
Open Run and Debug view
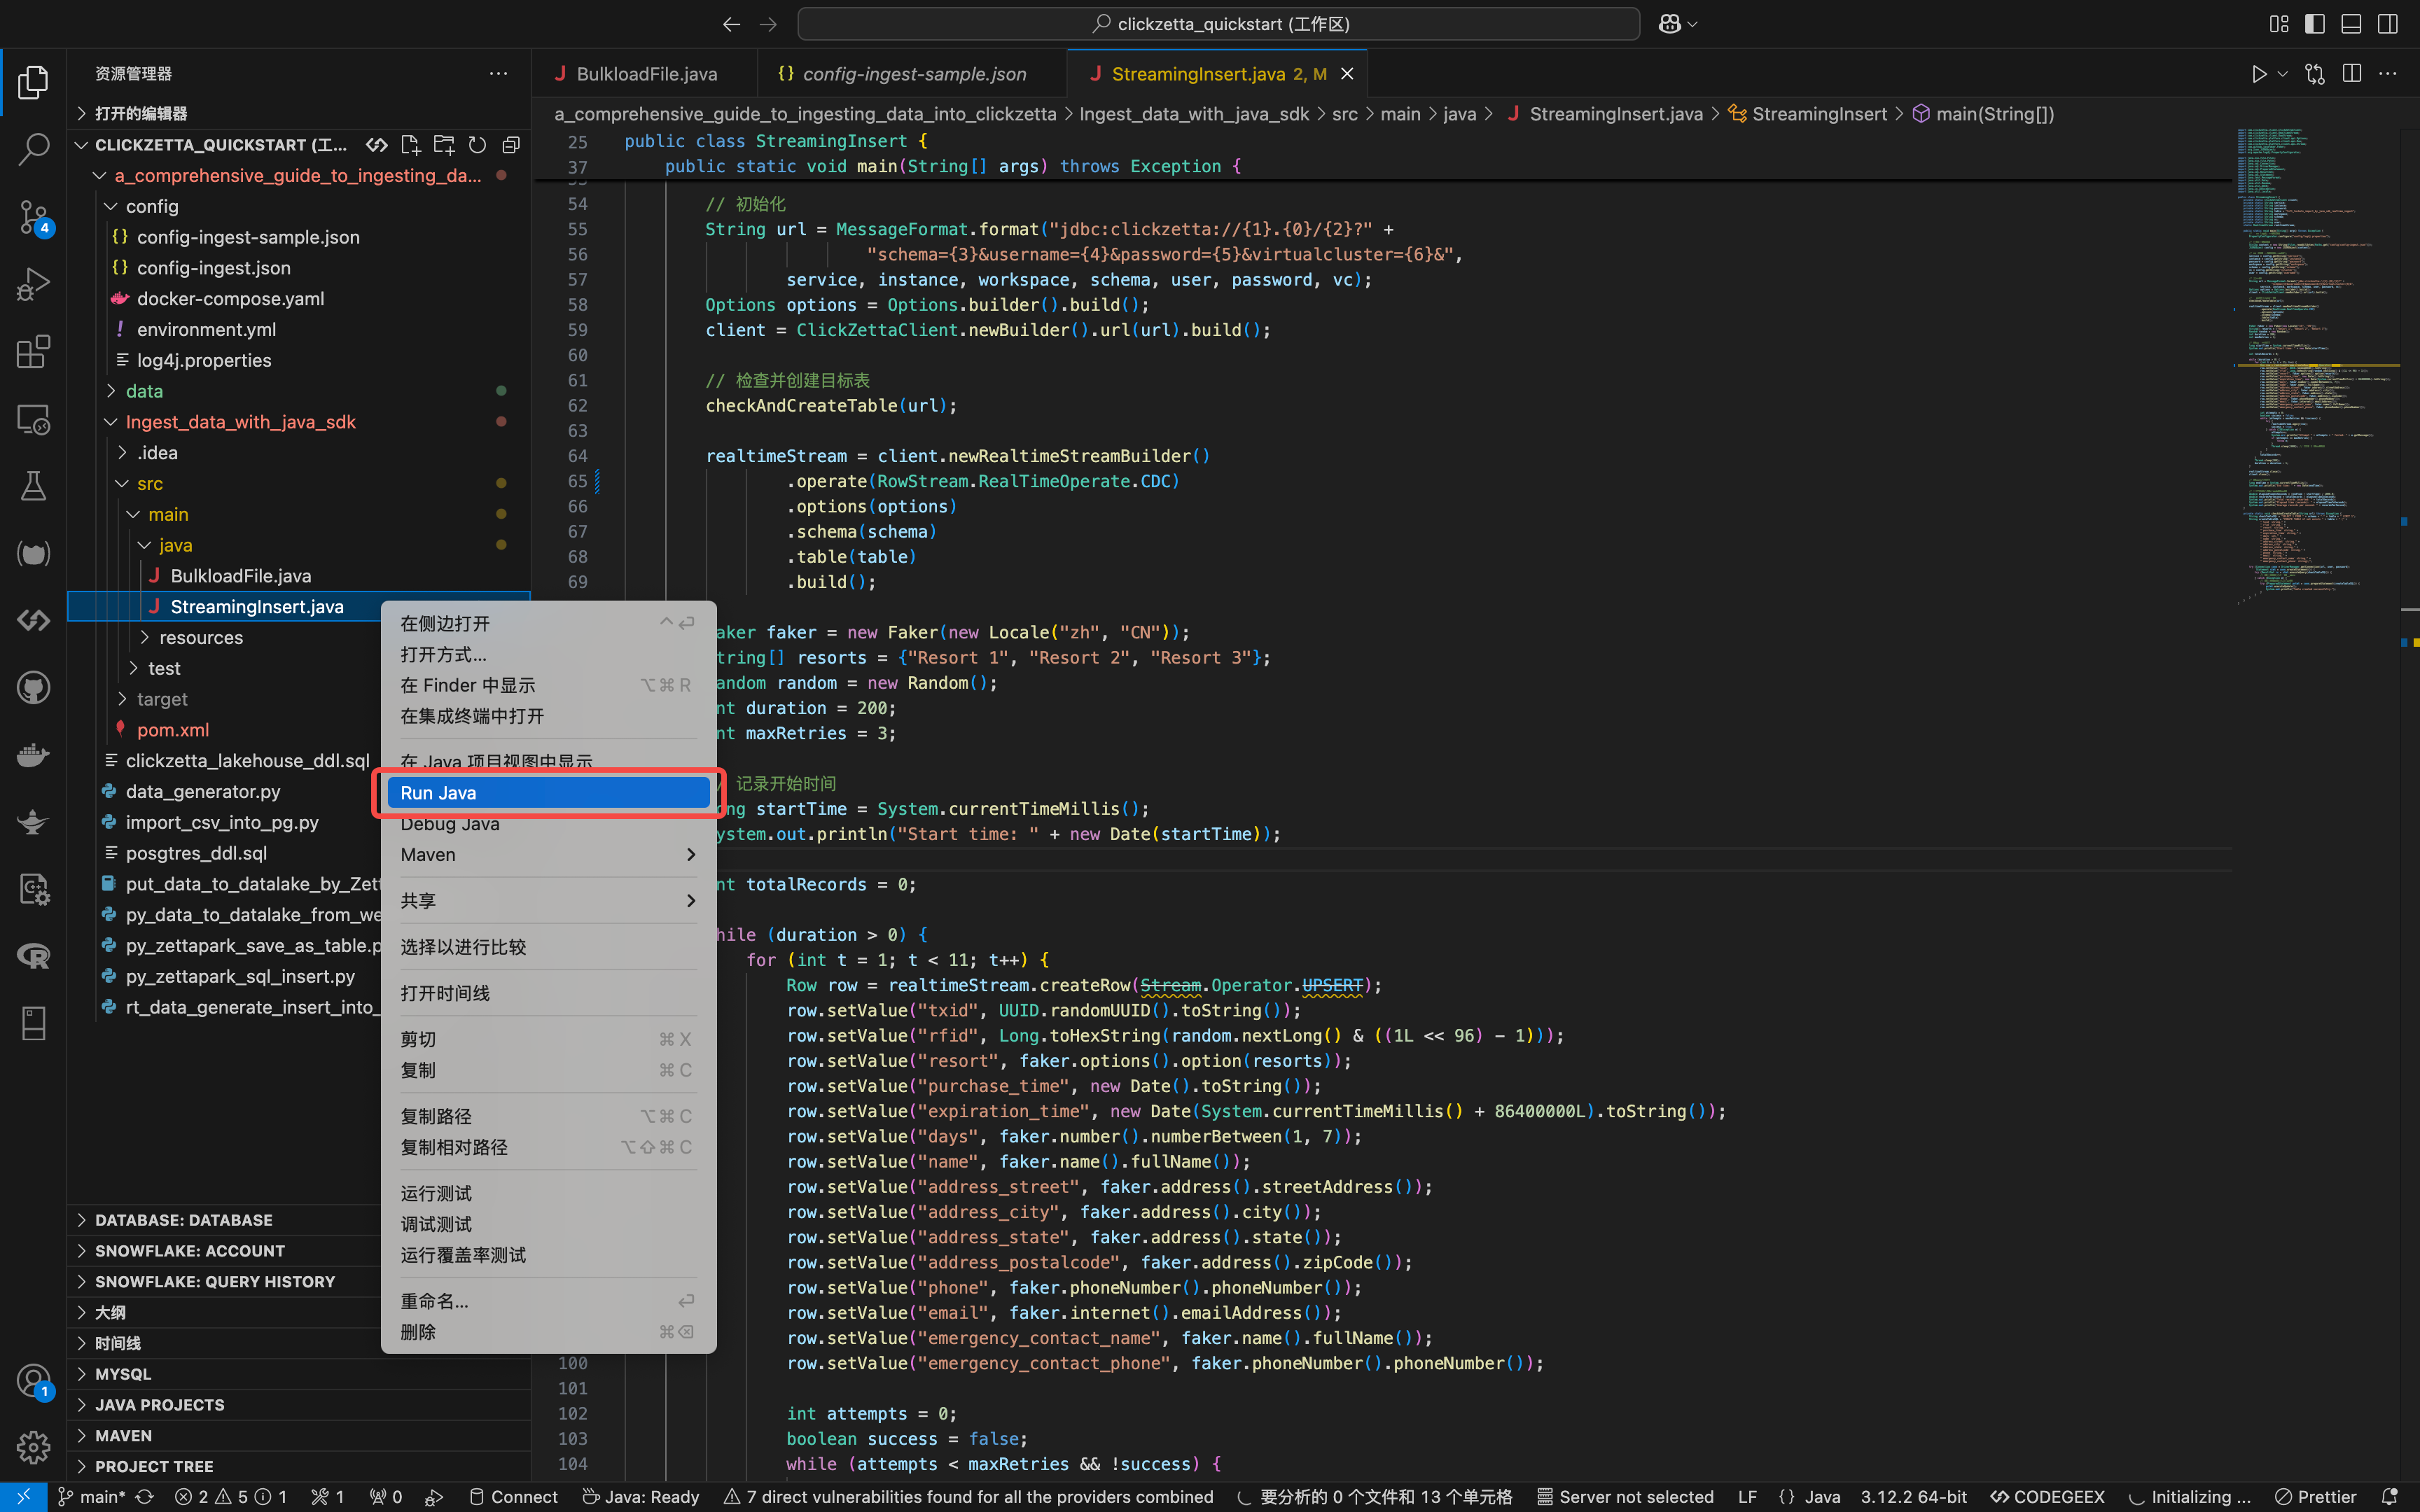click(x=33, y=284)
